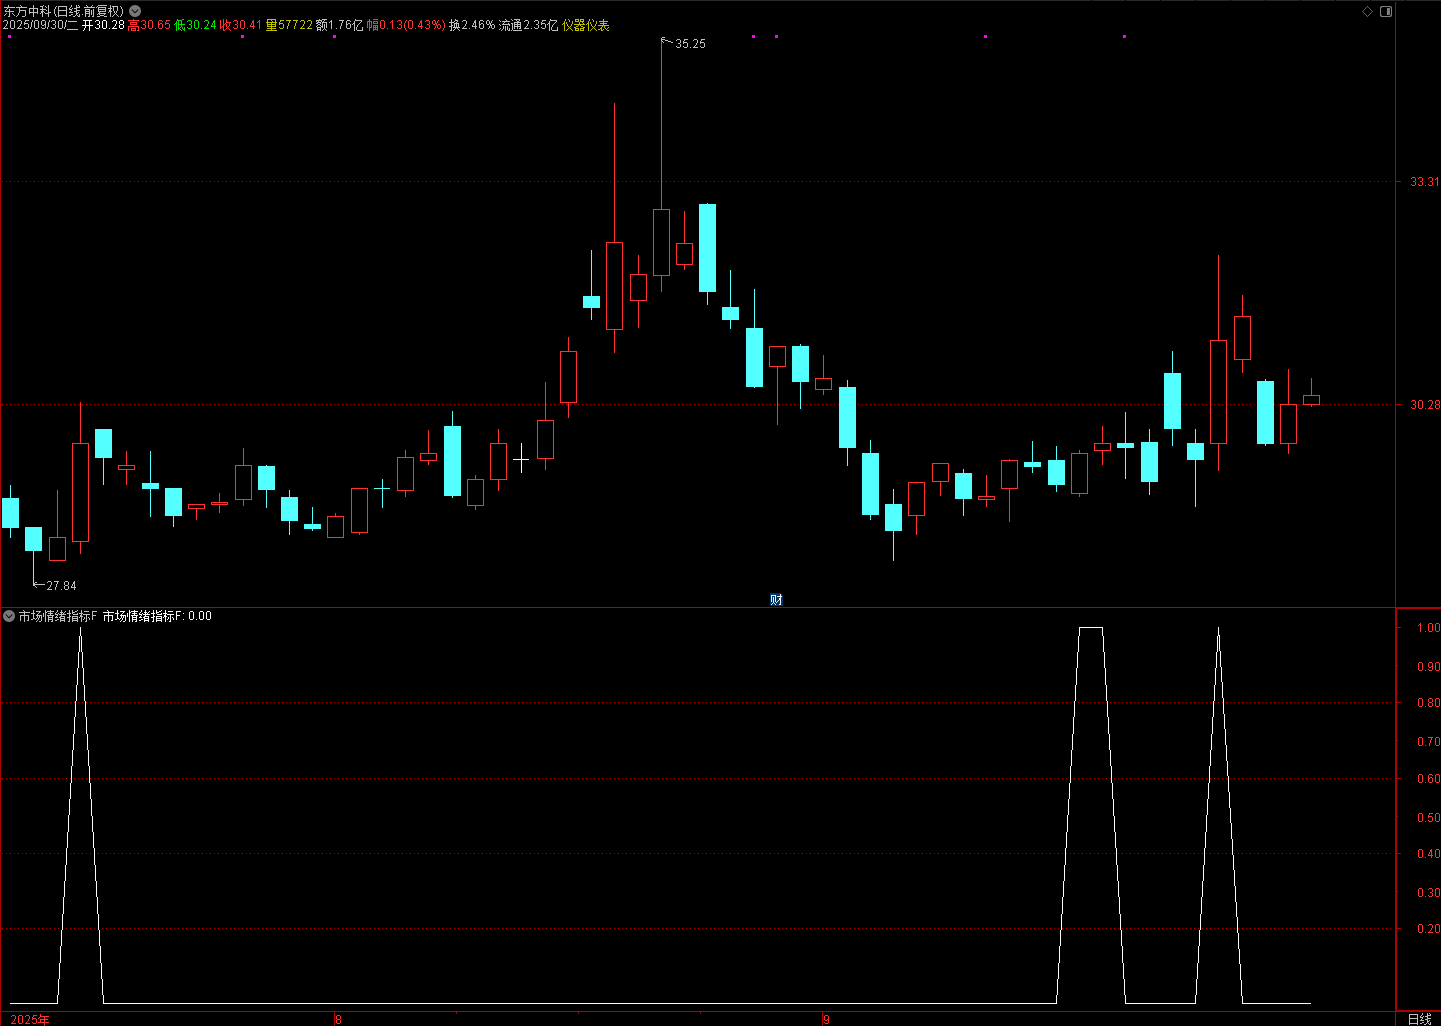Select the 35.25 high price label
1441x1026 pixels.
690,44
